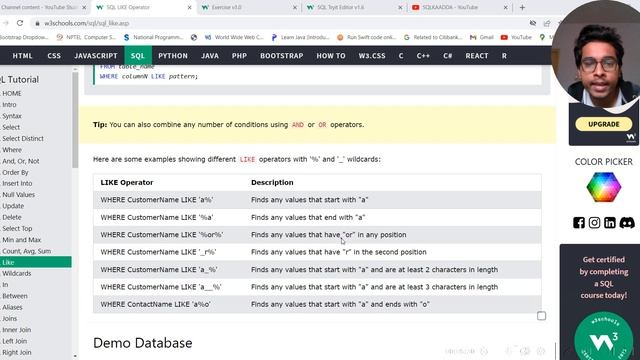Close the Exercise v3.0 tab
The height and width of the screenshot is (360, 640).
tap(295, 7)
